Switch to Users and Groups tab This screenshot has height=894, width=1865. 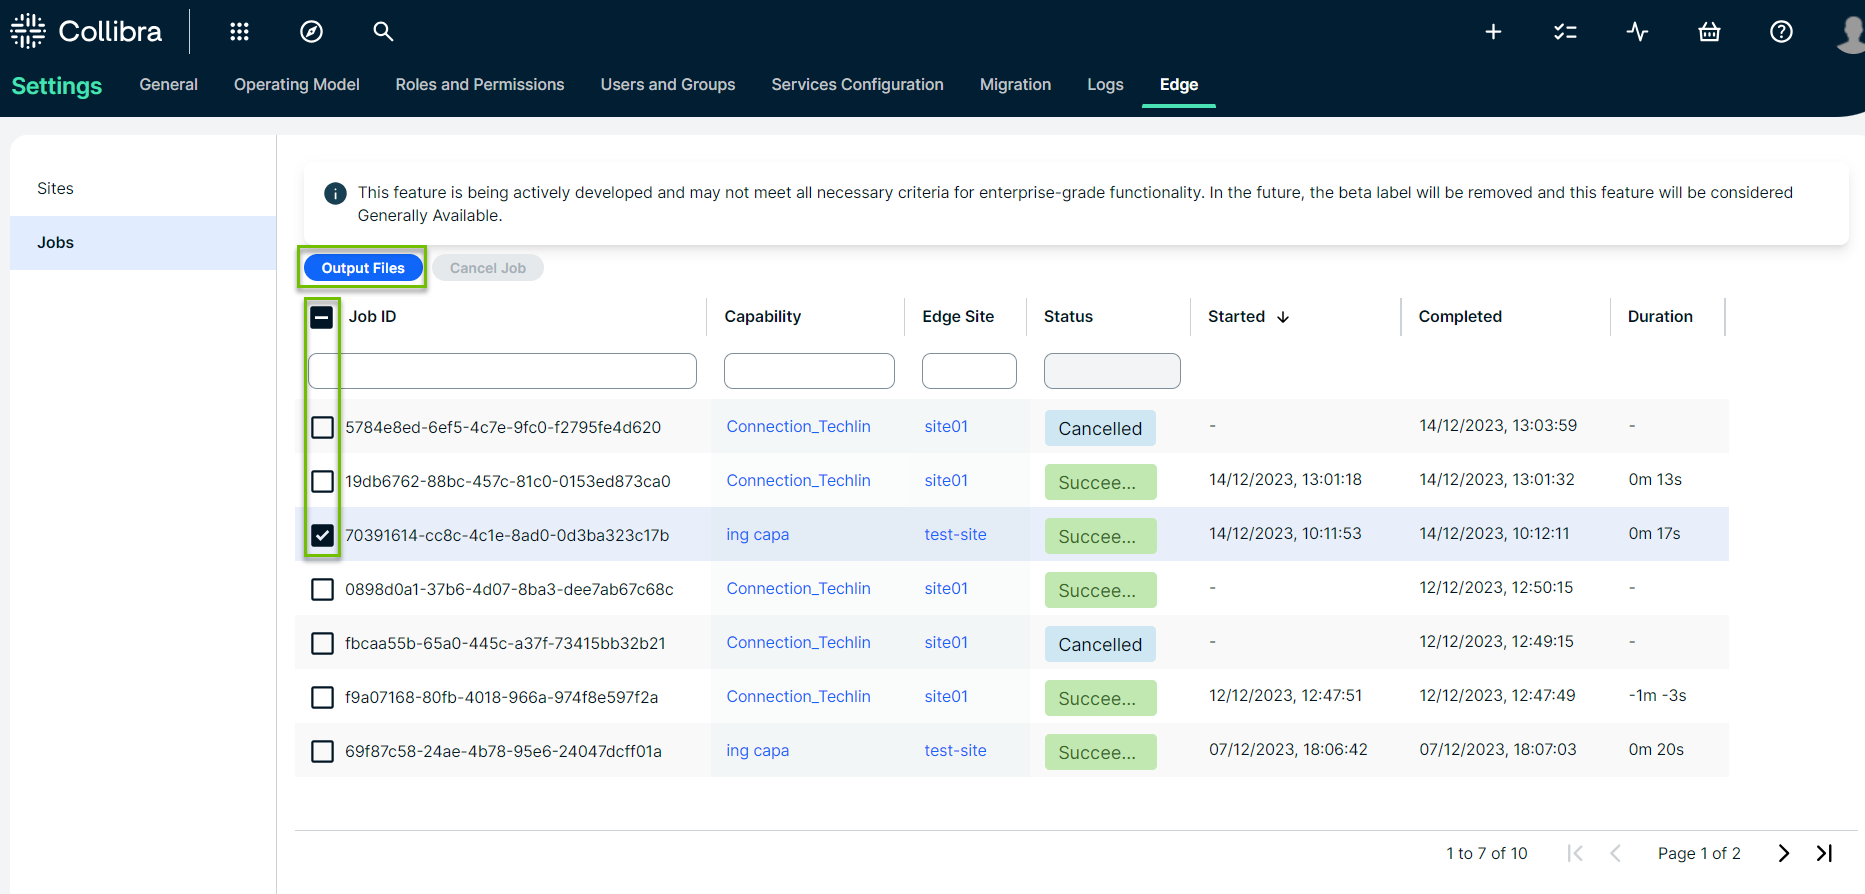click(x=667, y=85)
